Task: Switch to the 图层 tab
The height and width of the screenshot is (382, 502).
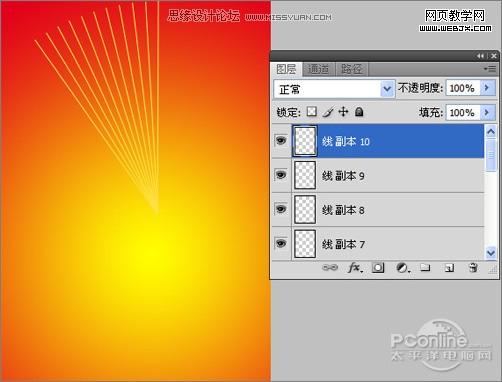Action: click(286, 69)
